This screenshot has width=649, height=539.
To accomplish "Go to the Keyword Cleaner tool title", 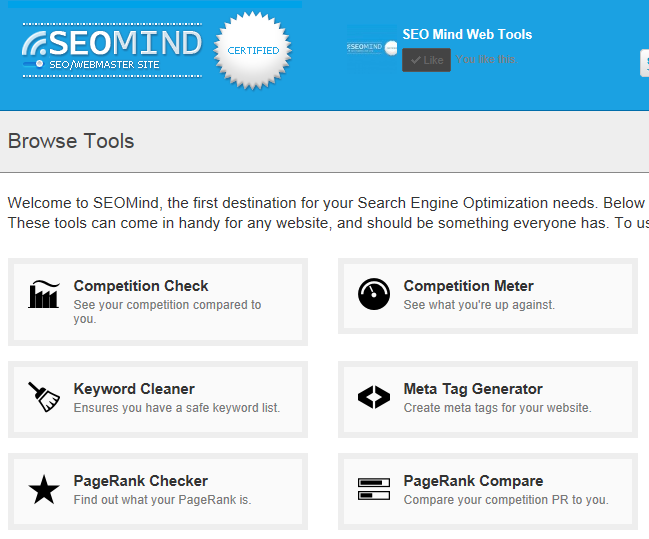I will click(x=134, y=389).
